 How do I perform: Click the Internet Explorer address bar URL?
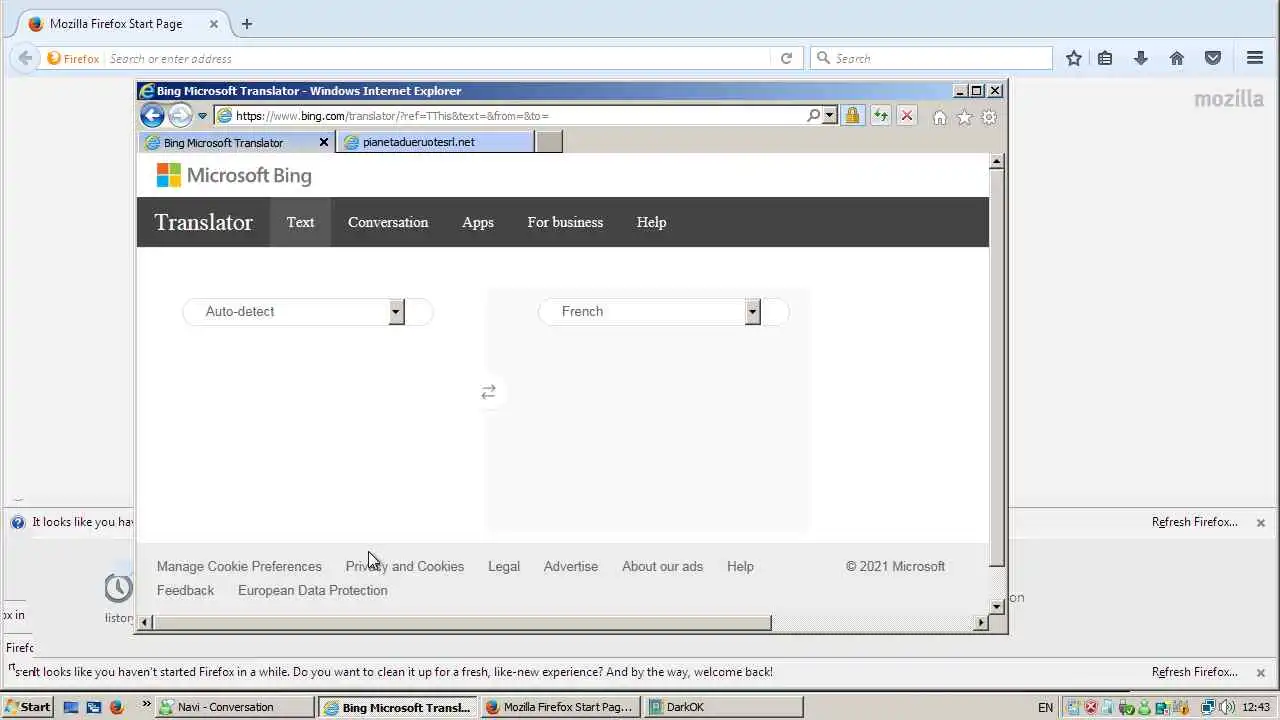(x=392, y=116)
